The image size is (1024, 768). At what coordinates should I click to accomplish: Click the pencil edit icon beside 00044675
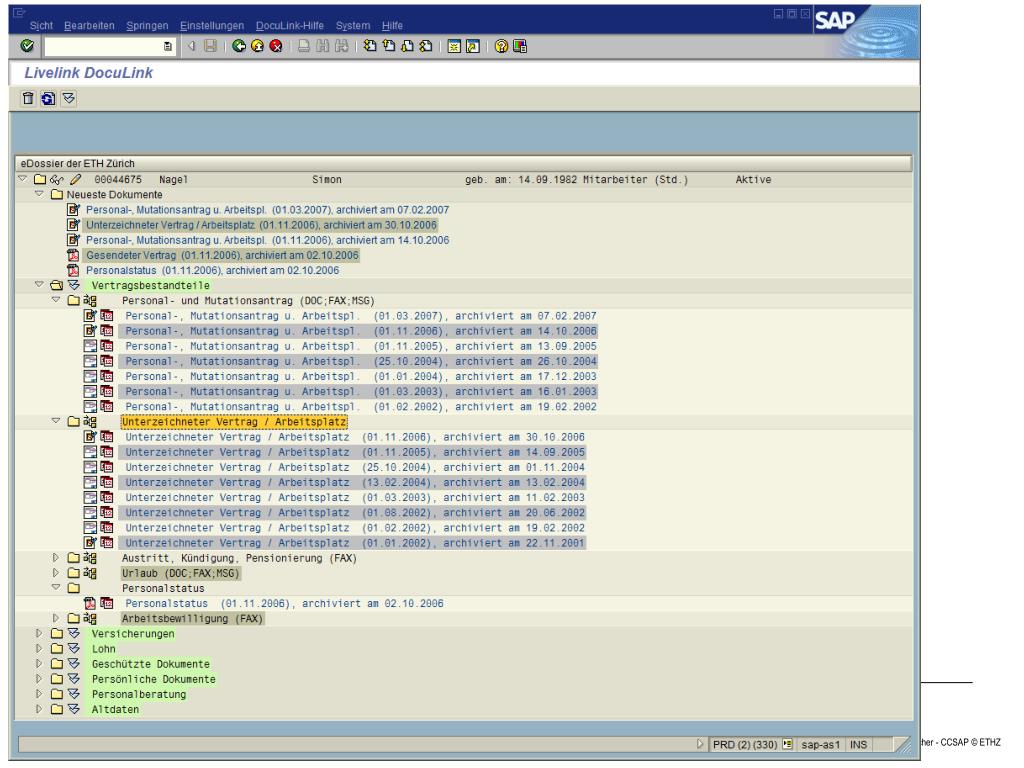(73, 179)
